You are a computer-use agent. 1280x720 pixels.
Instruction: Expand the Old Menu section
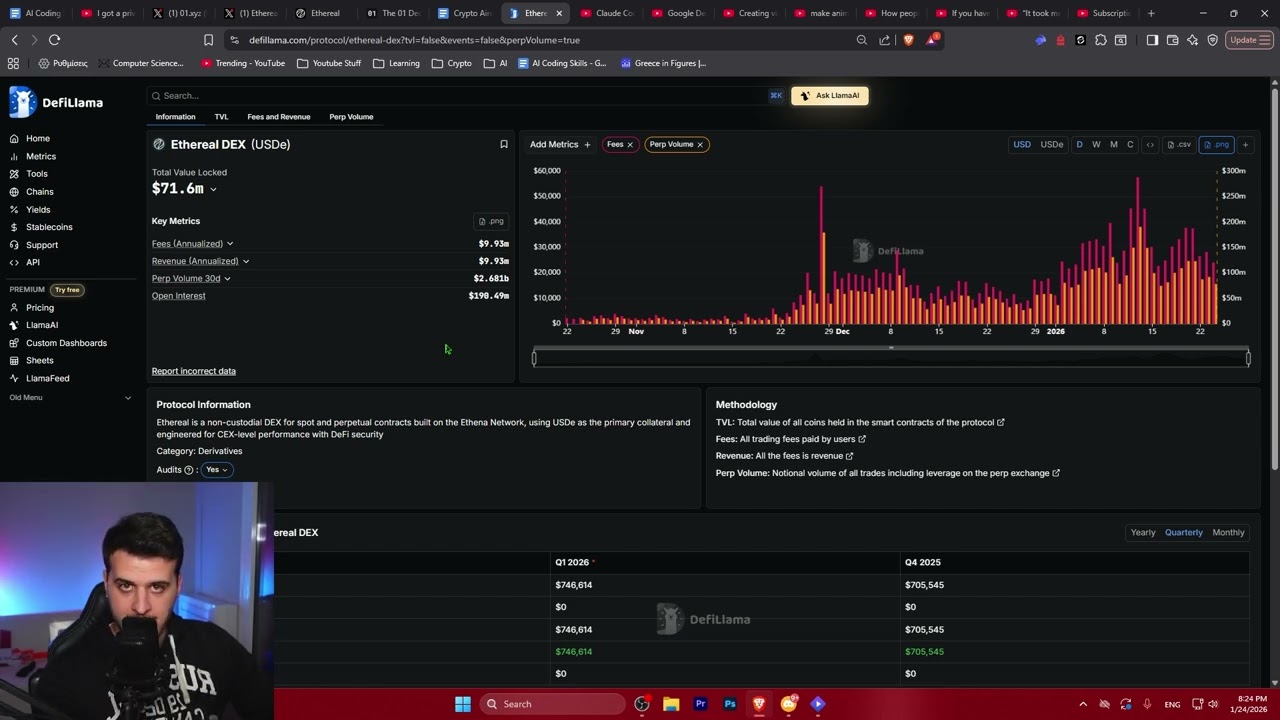[70, 397]
